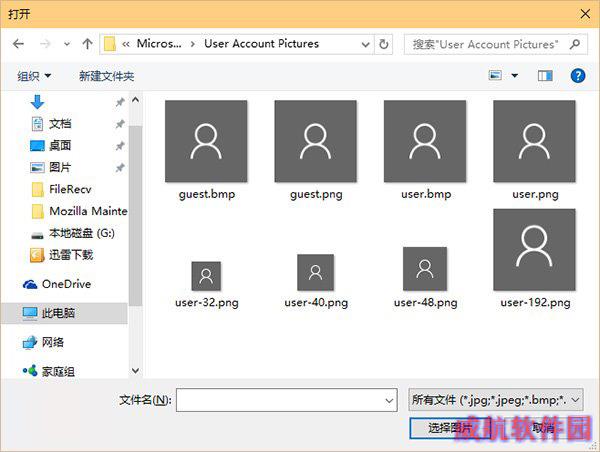Click the 选择图片 button
Viewport: 600px width, 452px height.
point(450,428)
